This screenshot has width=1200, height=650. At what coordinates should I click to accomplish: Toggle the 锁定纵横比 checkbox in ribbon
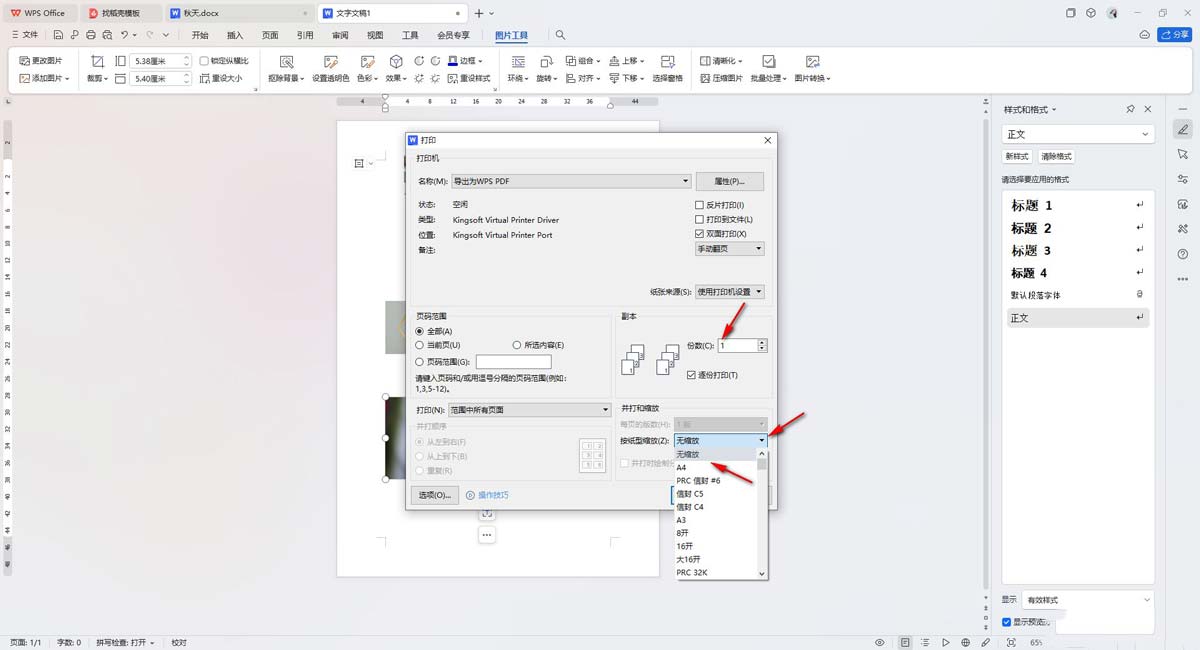203,61
